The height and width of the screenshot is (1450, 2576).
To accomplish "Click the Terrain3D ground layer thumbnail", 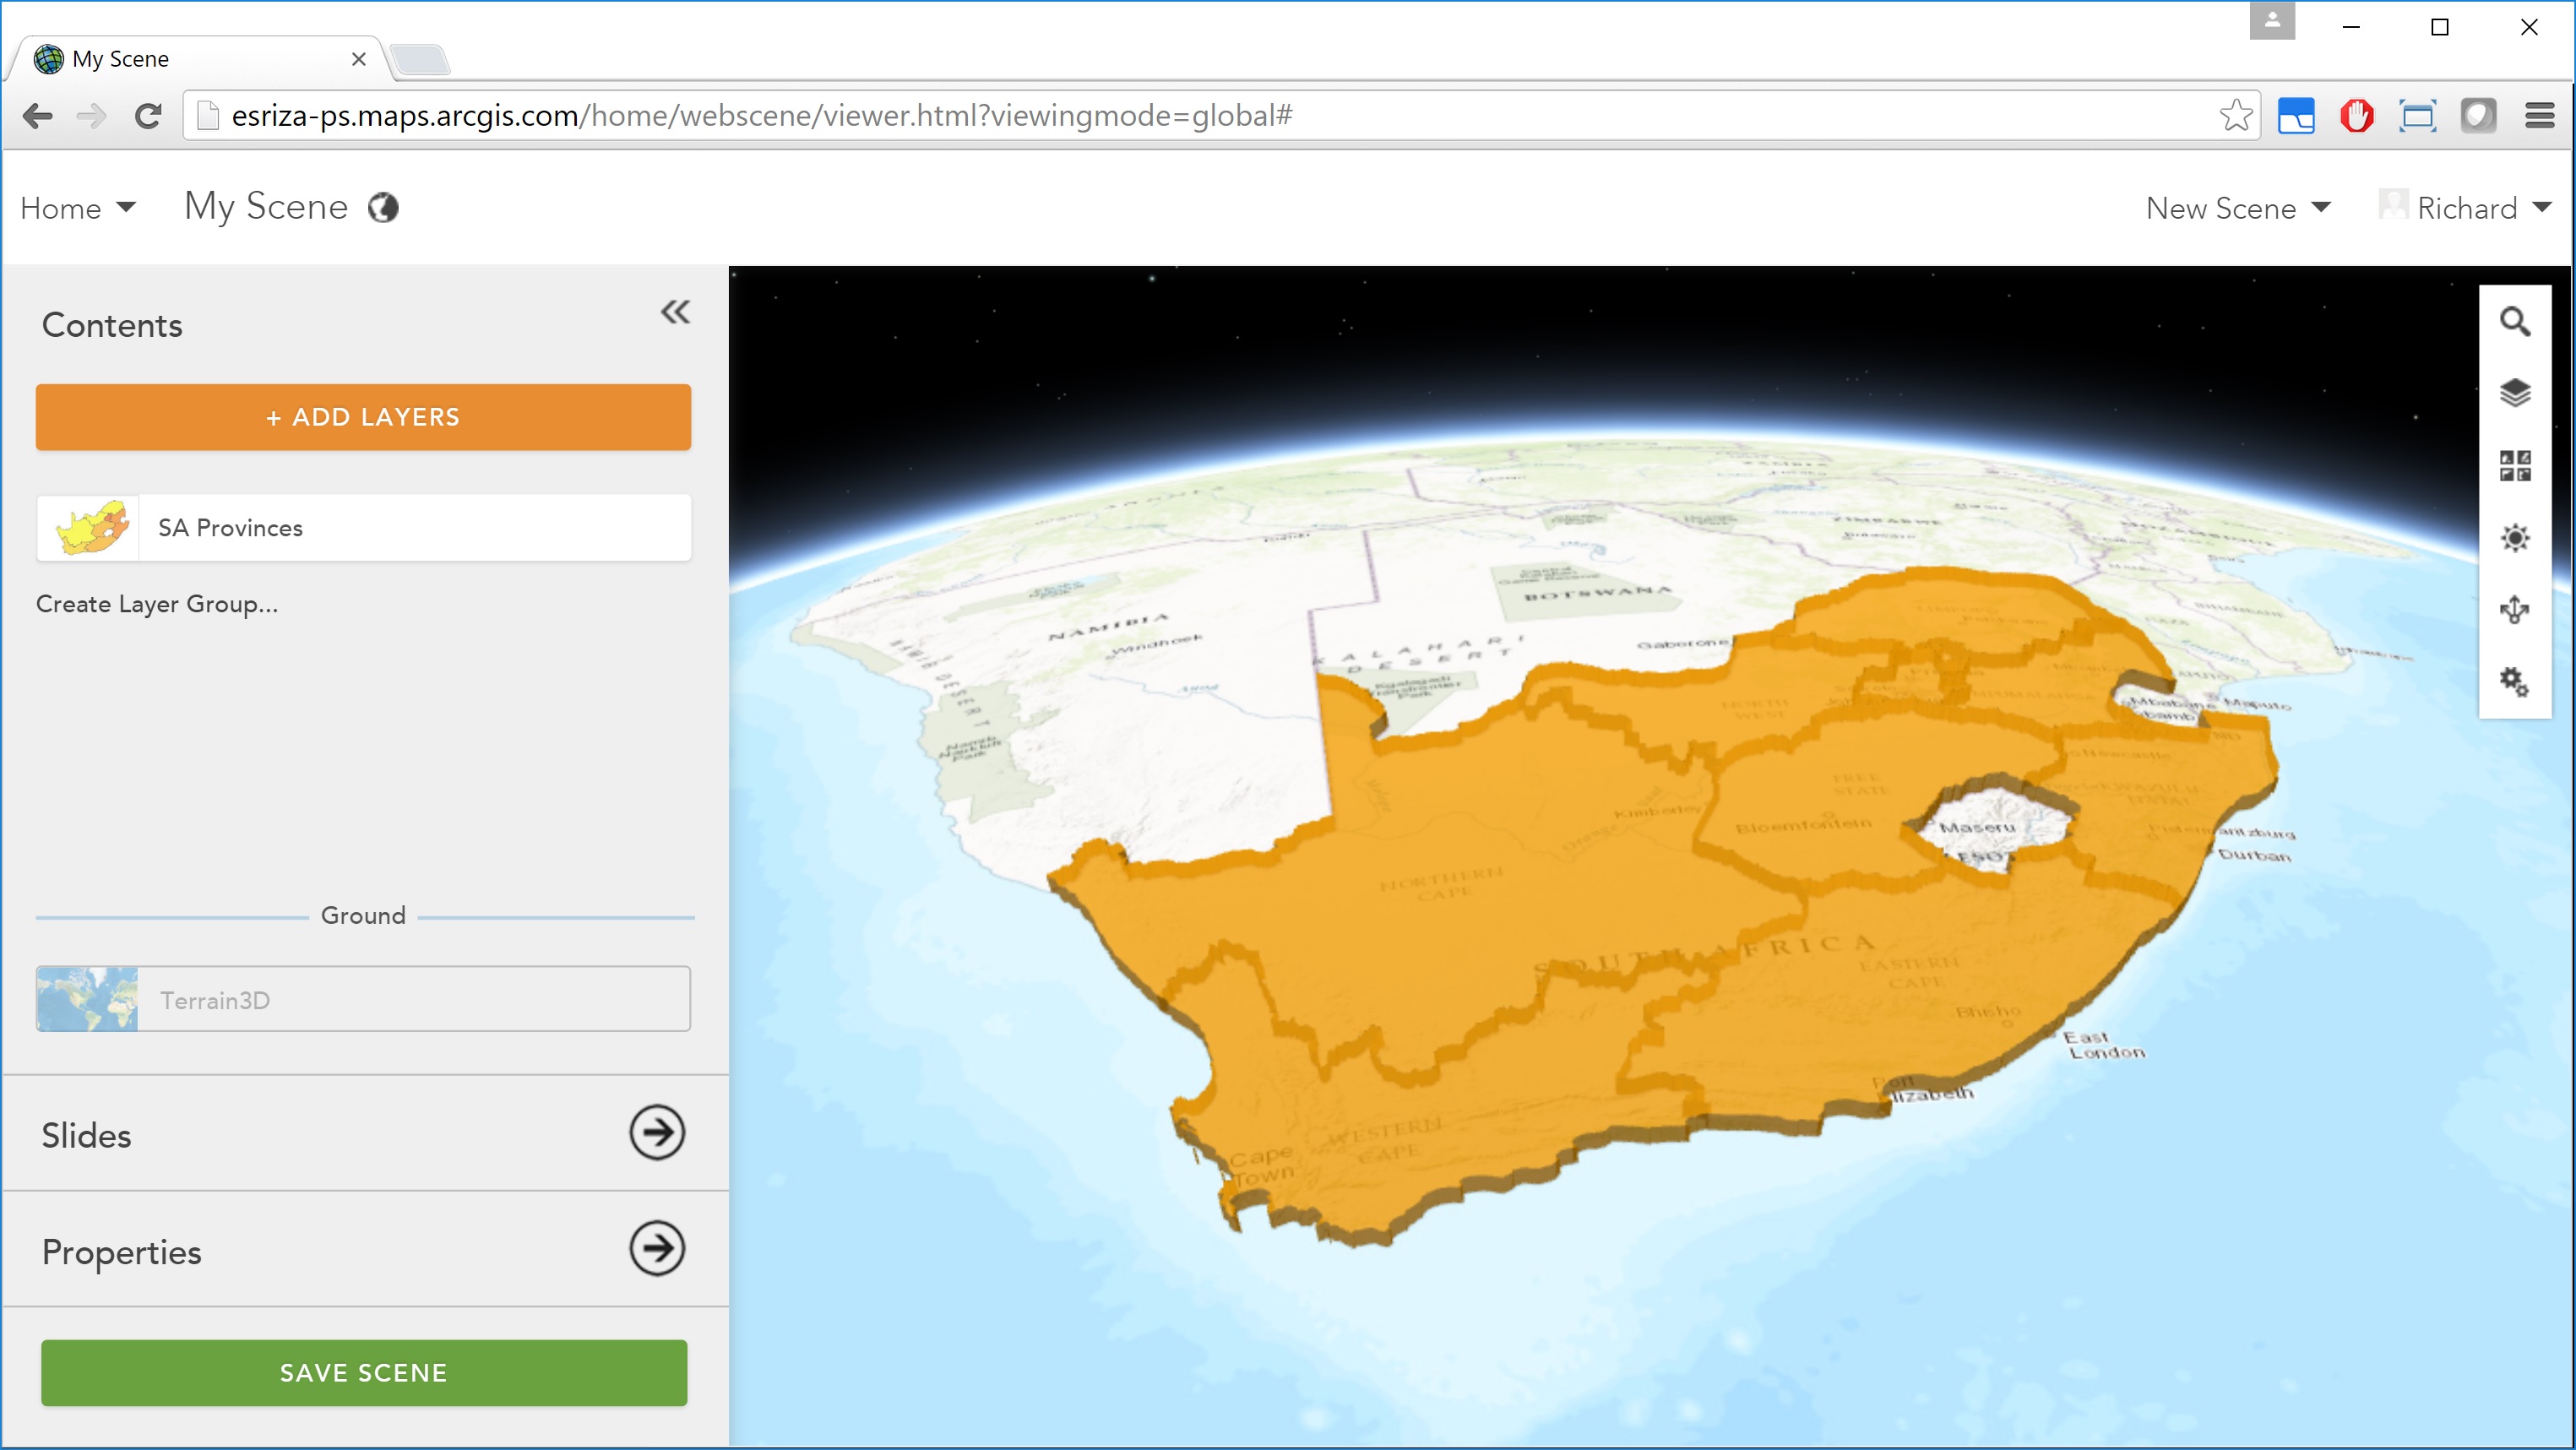I will (x=87, y=999).
